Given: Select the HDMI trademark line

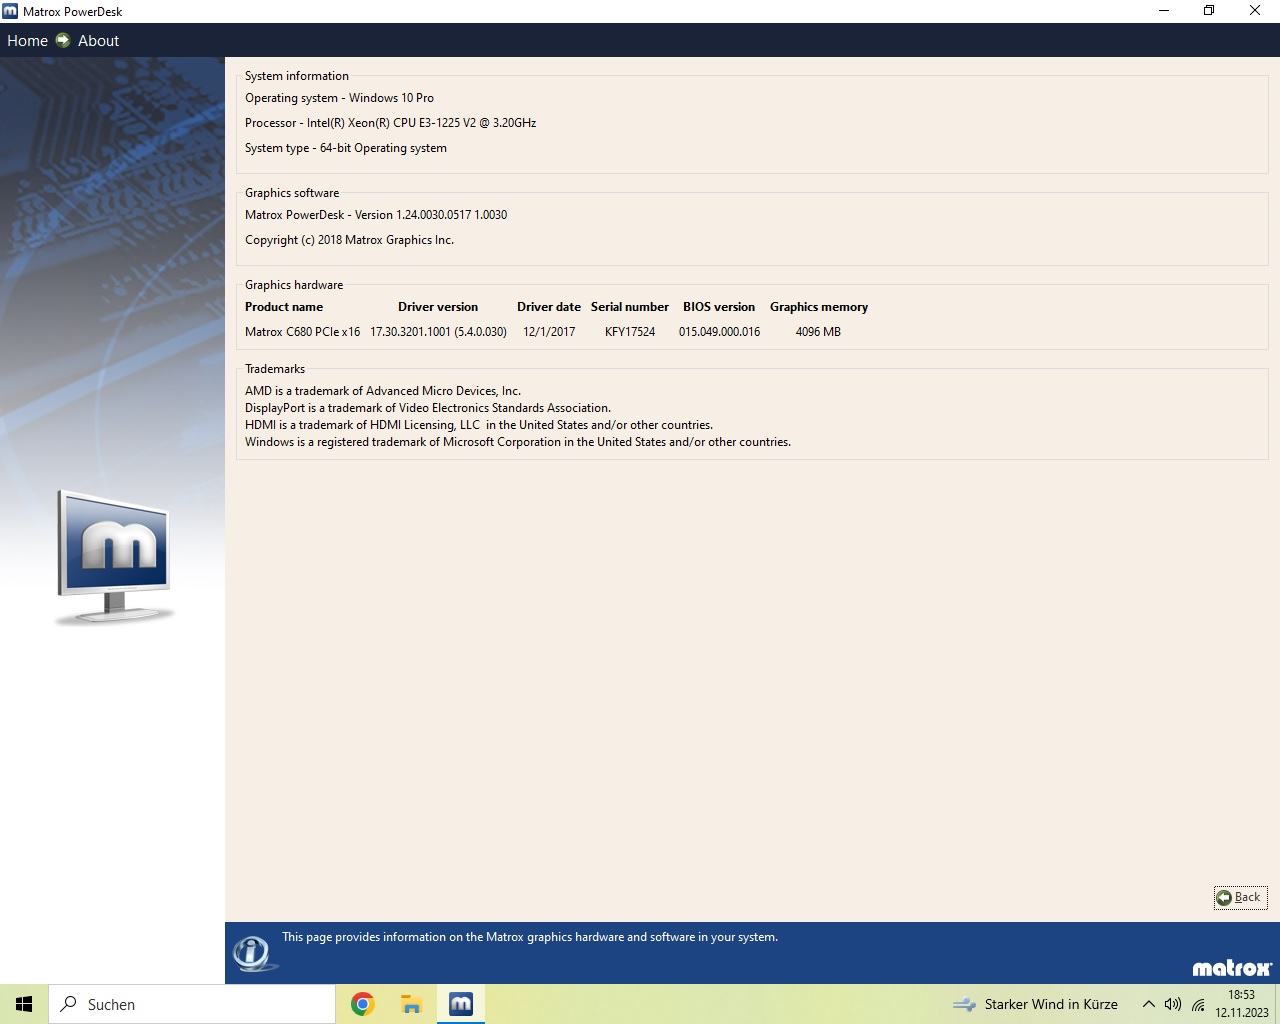Looking at the screenshot, I should [x=479, y=425].
